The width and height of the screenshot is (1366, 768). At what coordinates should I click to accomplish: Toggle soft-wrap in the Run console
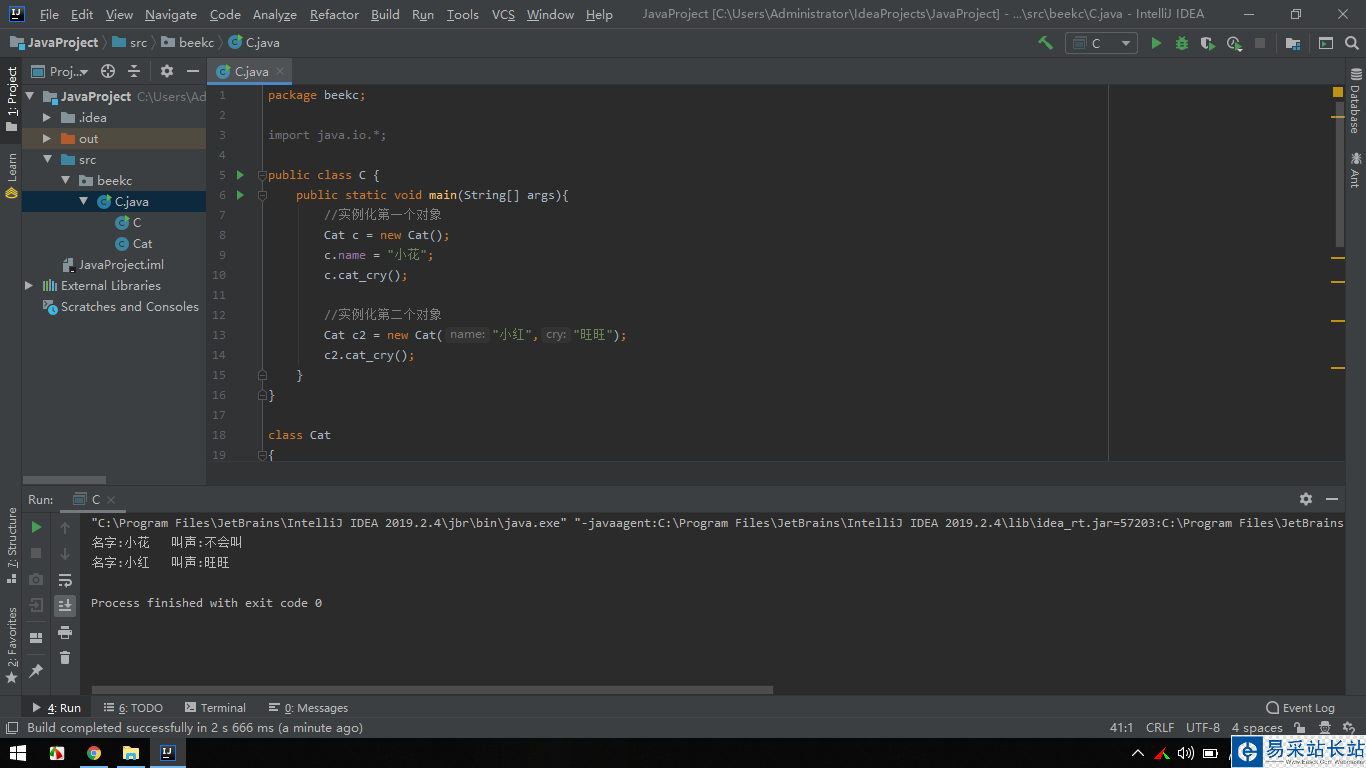pos(65,580)
